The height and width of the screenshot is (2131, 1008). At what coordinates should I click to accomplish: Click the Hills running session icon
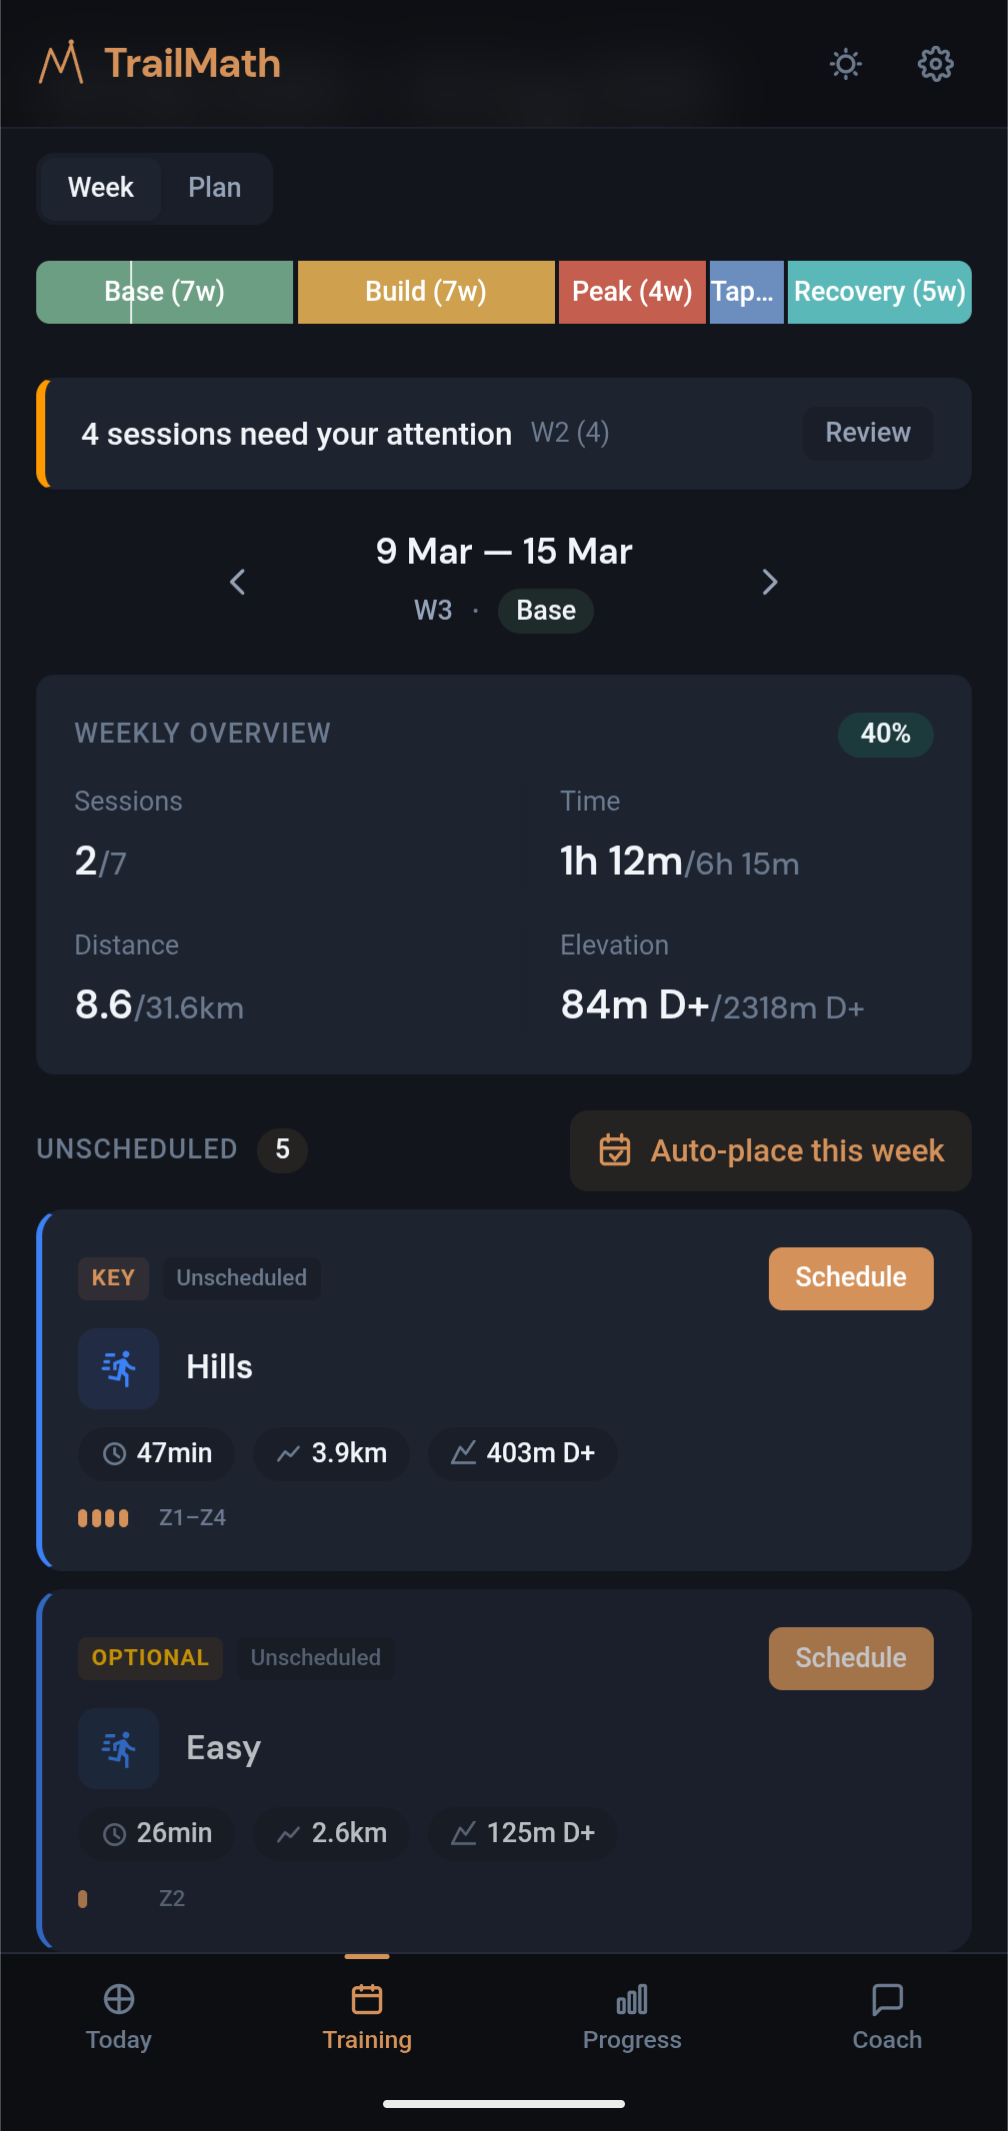119,1368
